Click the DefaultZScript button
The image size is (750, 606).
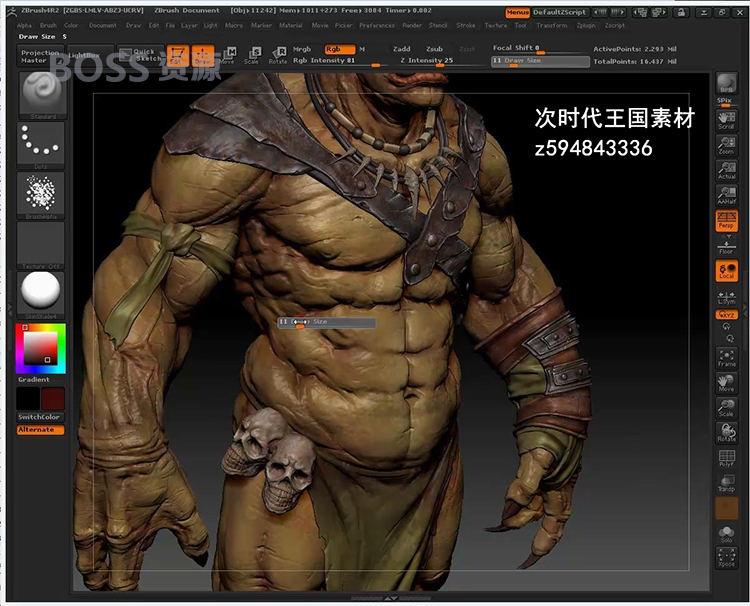[560, 12]
